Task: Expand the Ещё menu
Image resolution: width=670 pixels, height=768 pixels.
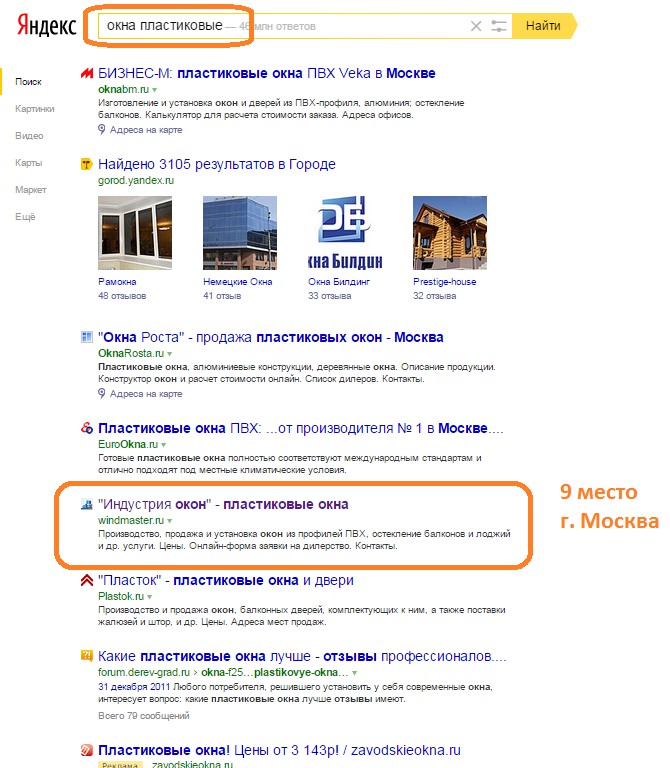Action: point(25,216)
